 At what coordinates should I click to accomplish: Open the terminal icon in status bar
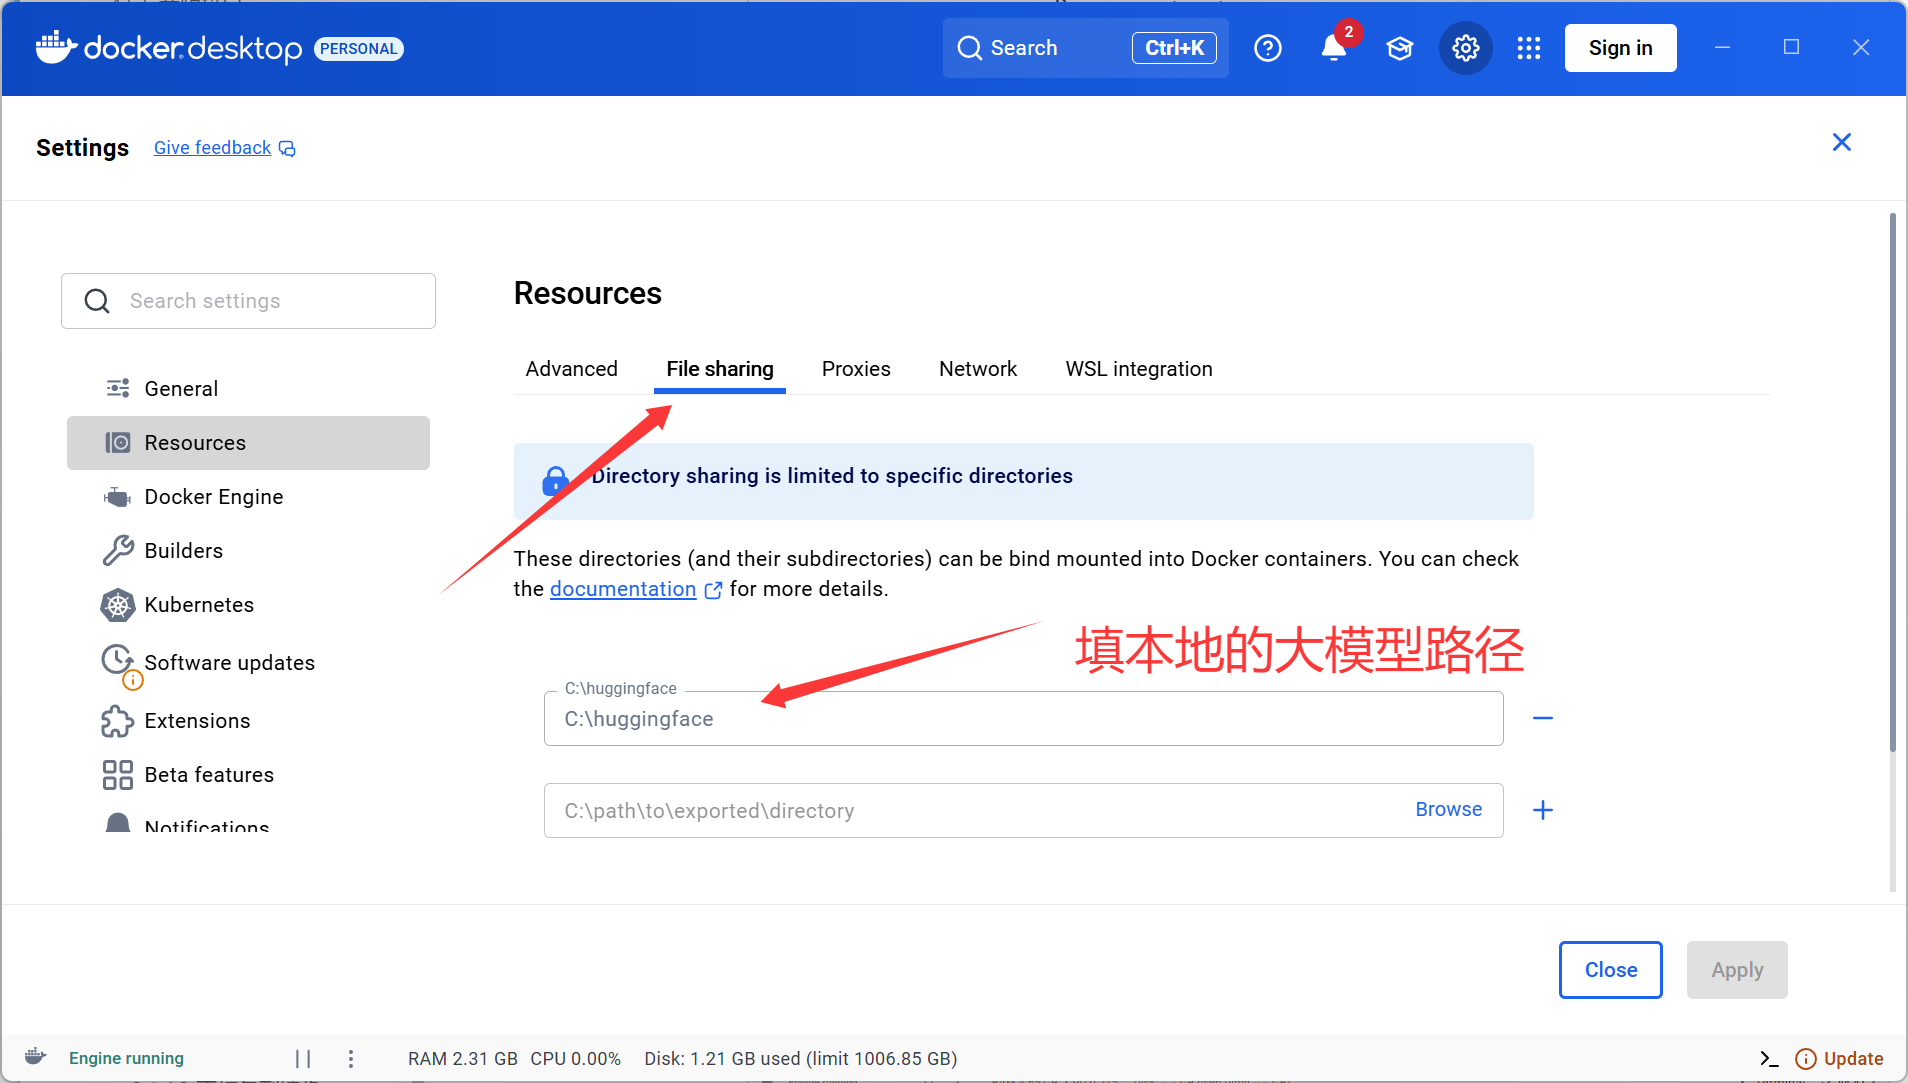coord(1769,1058)
